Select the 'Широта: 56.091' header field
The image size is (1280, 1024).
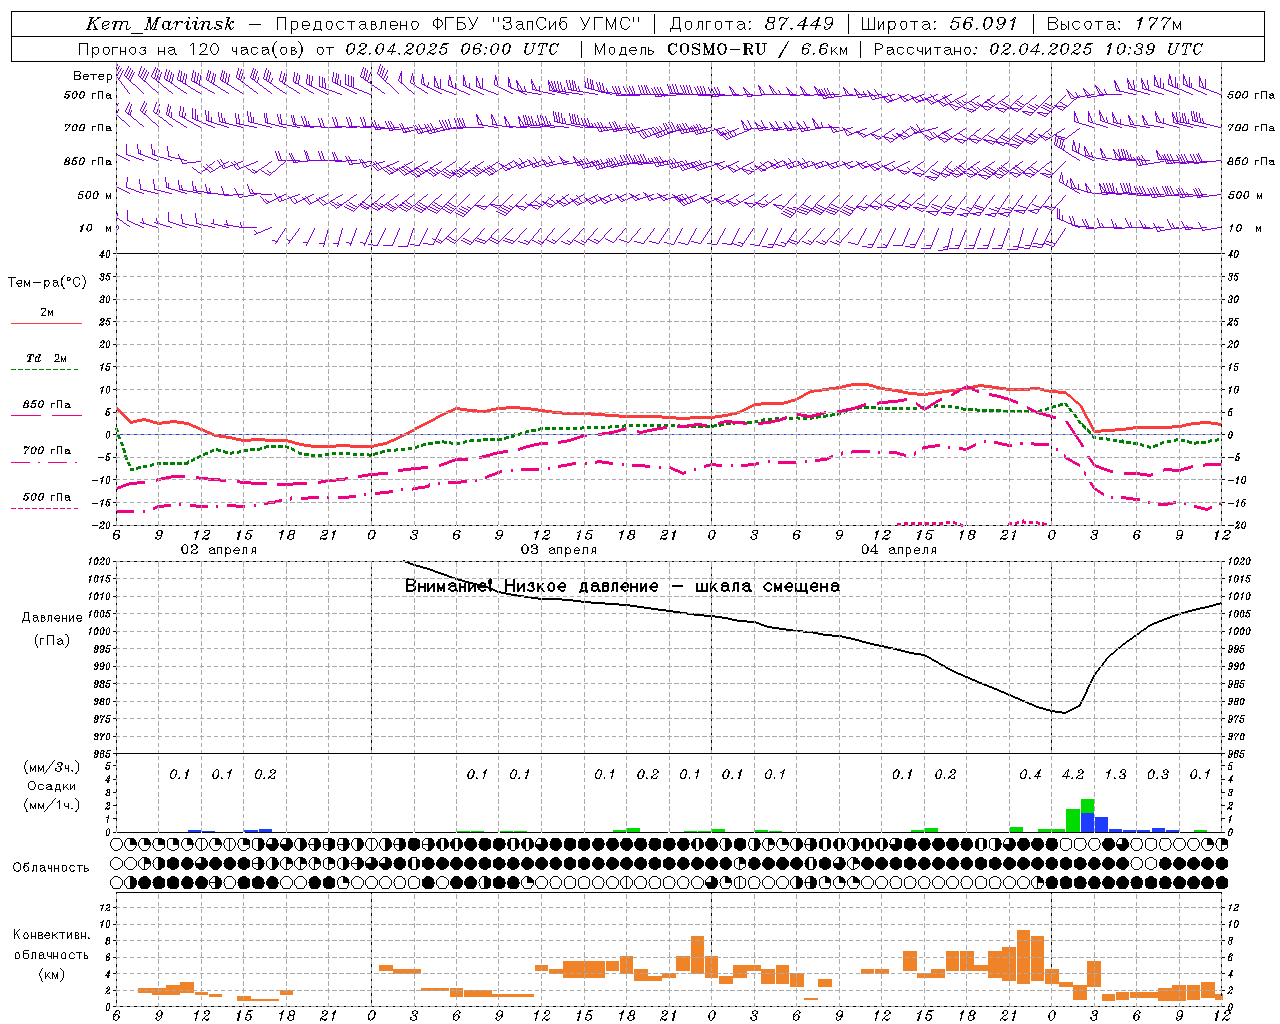[x=939, y=24]
